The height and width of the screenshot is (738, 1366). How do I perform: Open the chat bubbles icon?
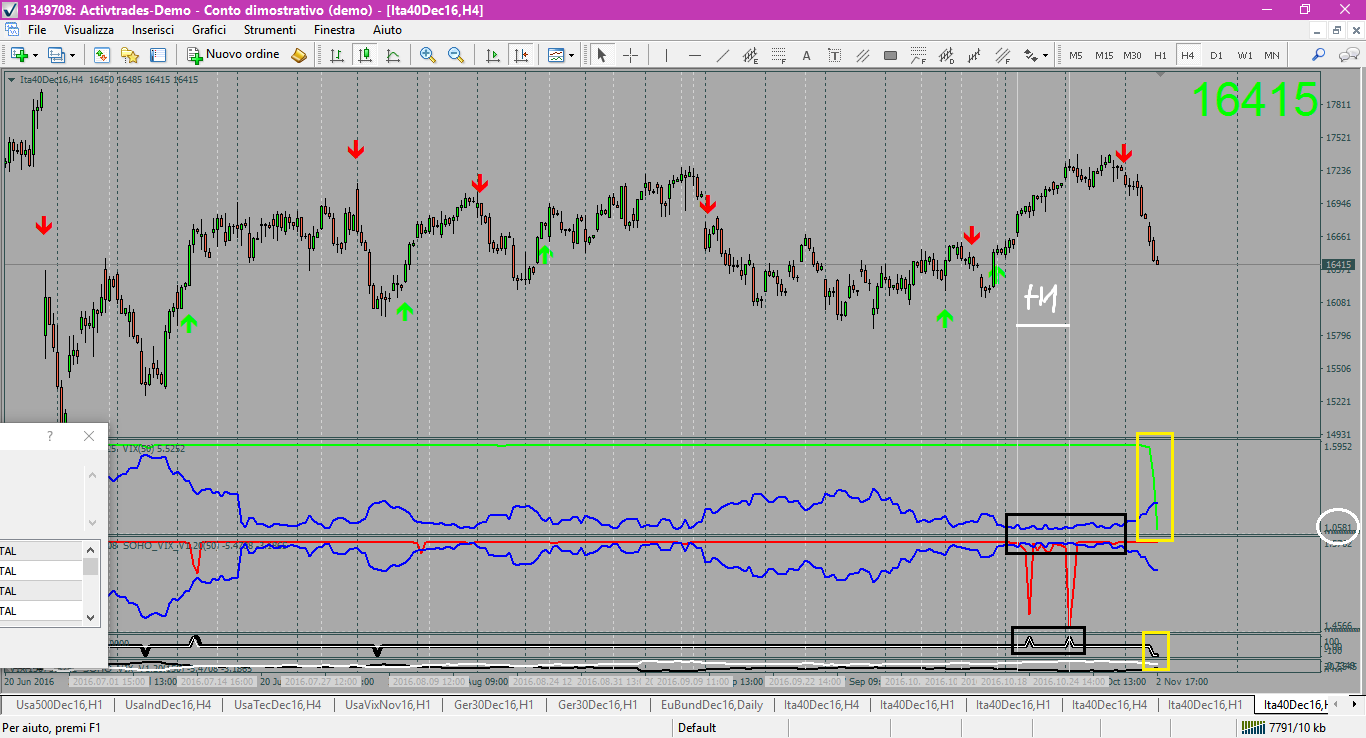[x=1347, y=55]
